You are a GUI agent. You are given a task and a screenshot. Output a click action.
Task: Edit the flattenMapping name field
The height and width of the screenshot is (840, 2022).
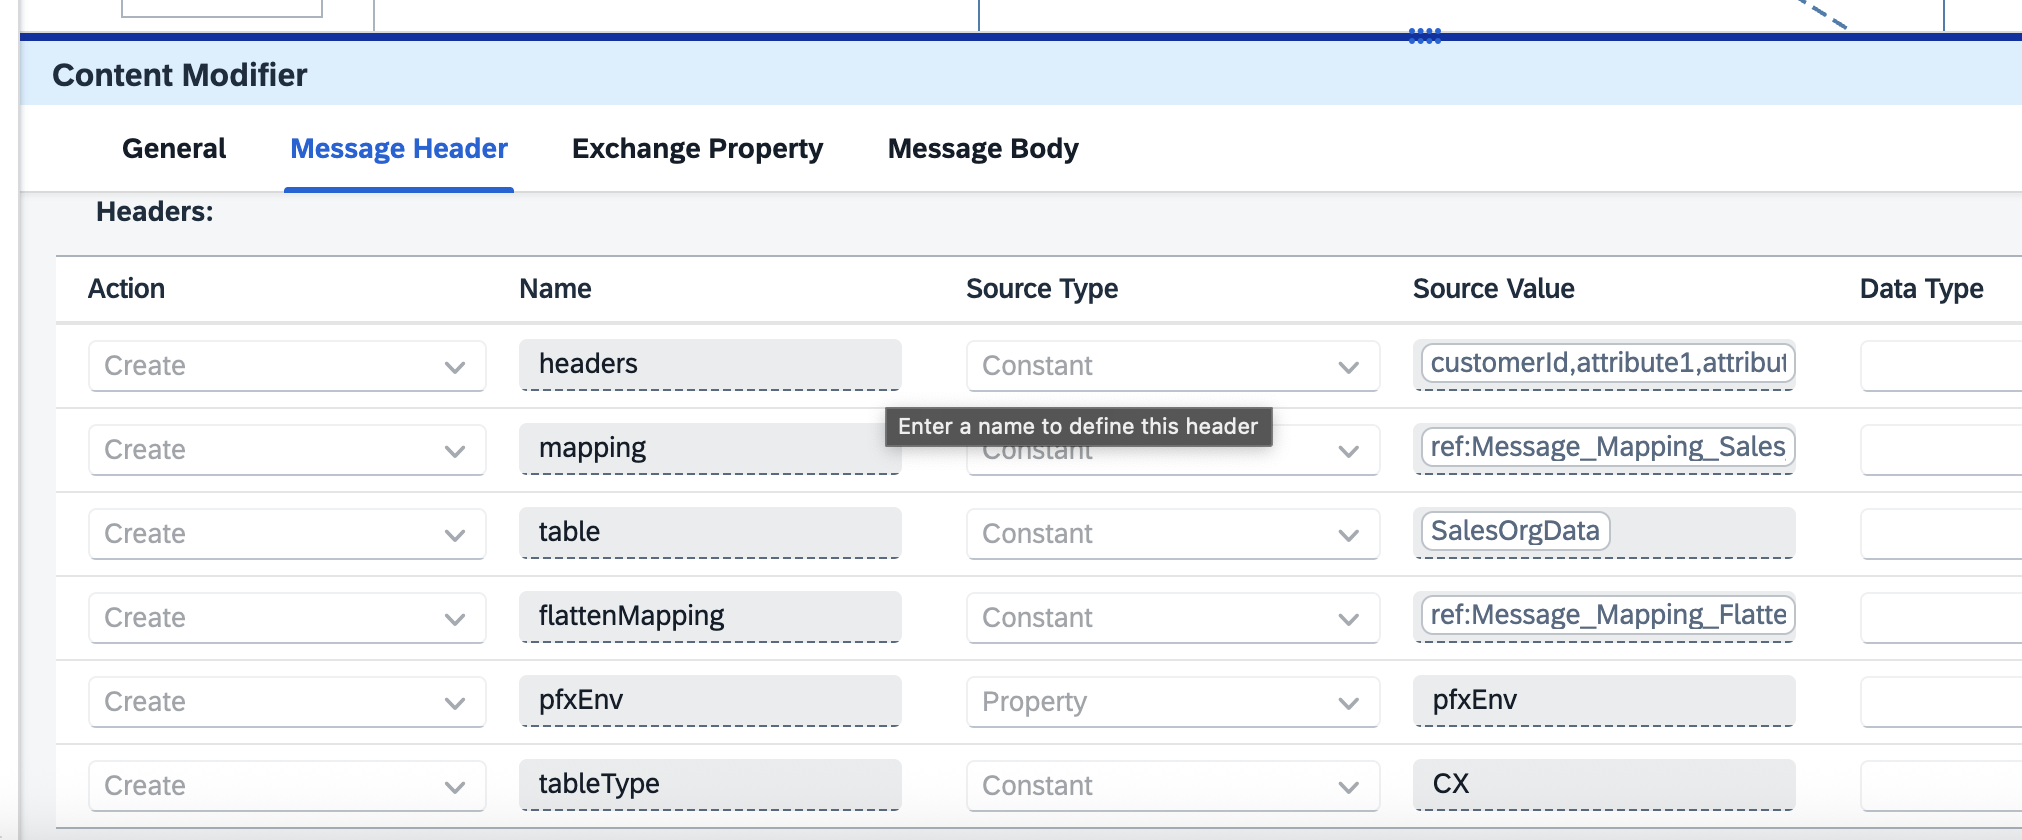[709, 616]
